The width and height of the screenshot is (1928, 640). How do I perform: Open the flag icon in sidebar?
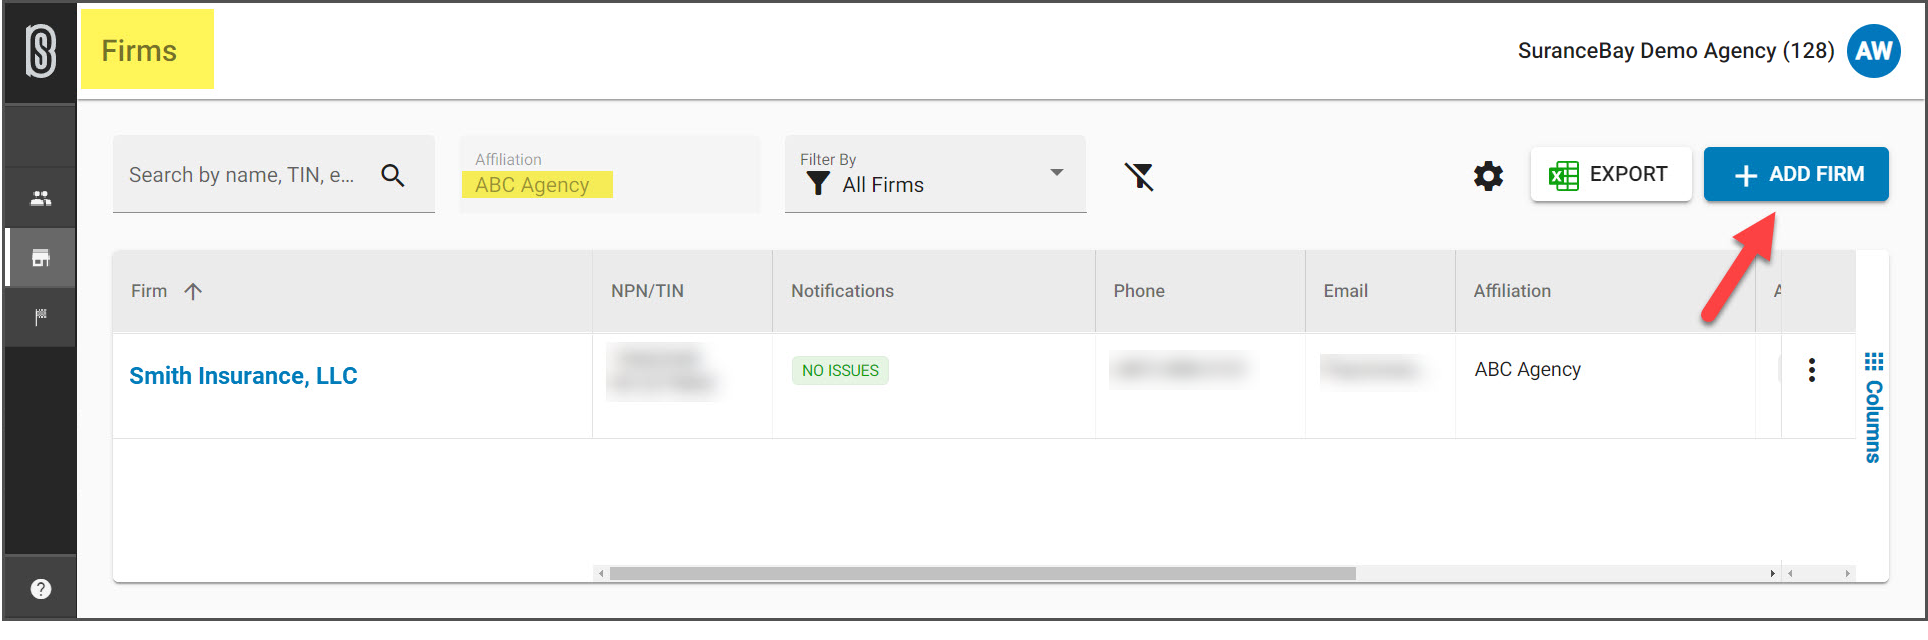(x=41, y=317)
